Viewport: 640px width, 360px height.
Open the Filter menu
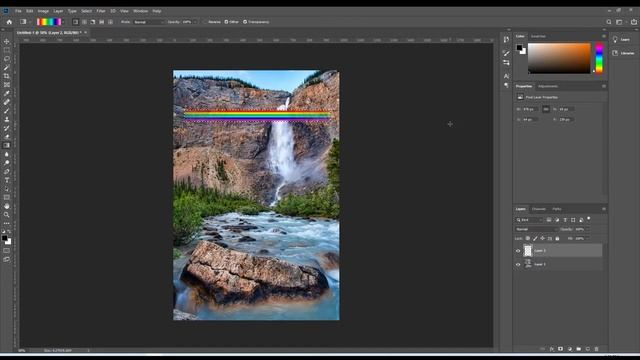(x=101, y=11)
